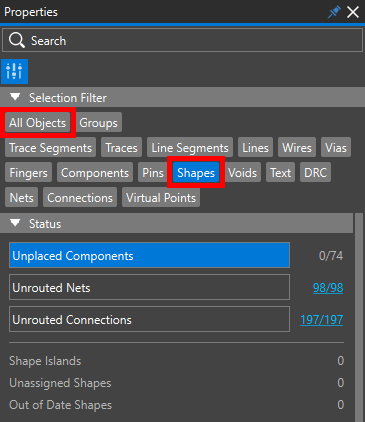Screen dimensions: 365x422
Task: Toggle the Virtual Points filter
Action: [x=161, y=198]
